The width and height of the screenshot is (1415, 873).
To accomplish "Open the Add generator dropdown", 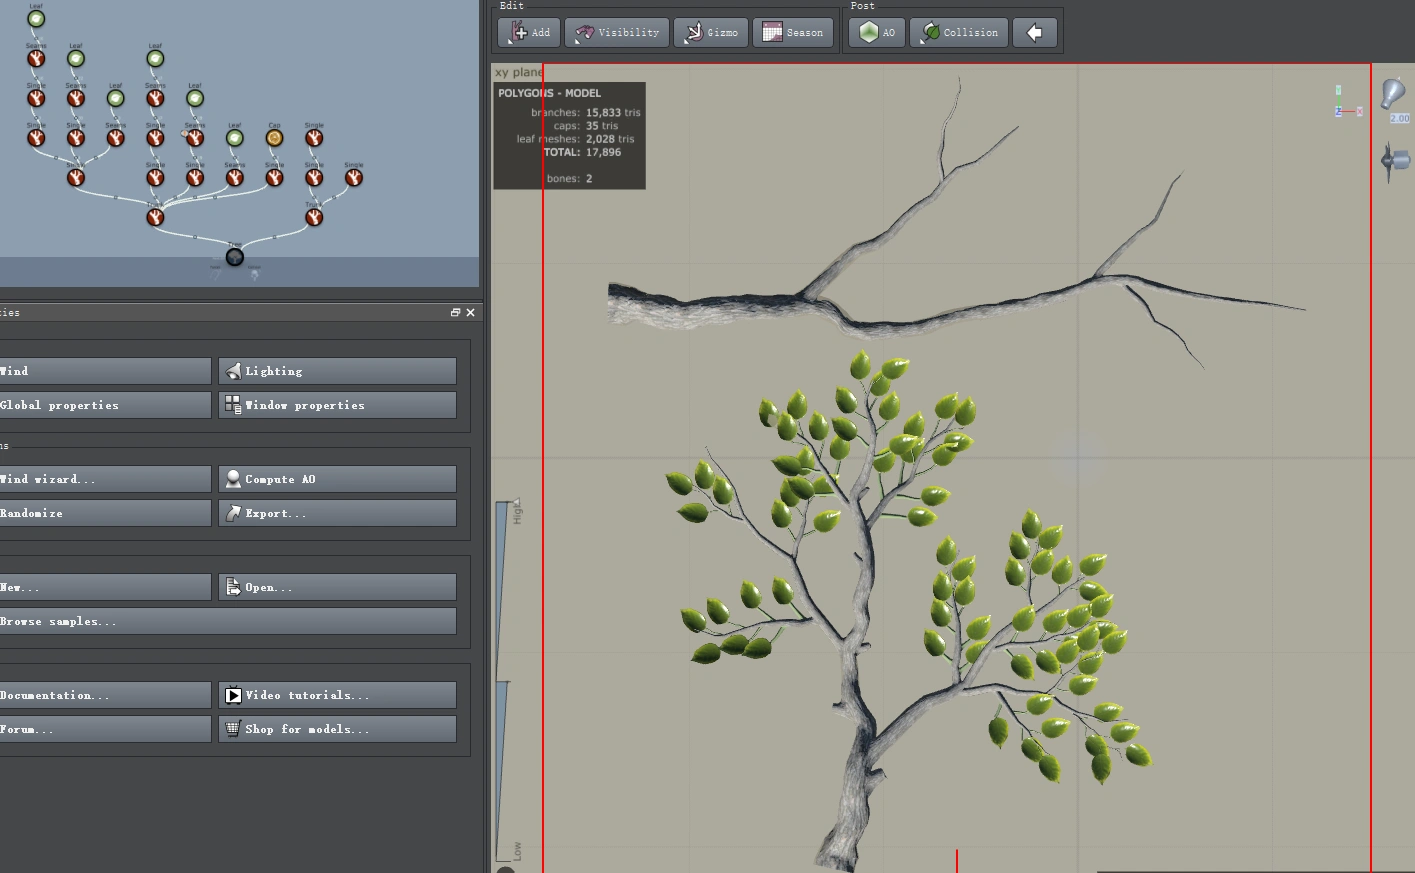I will click(529, 33).
